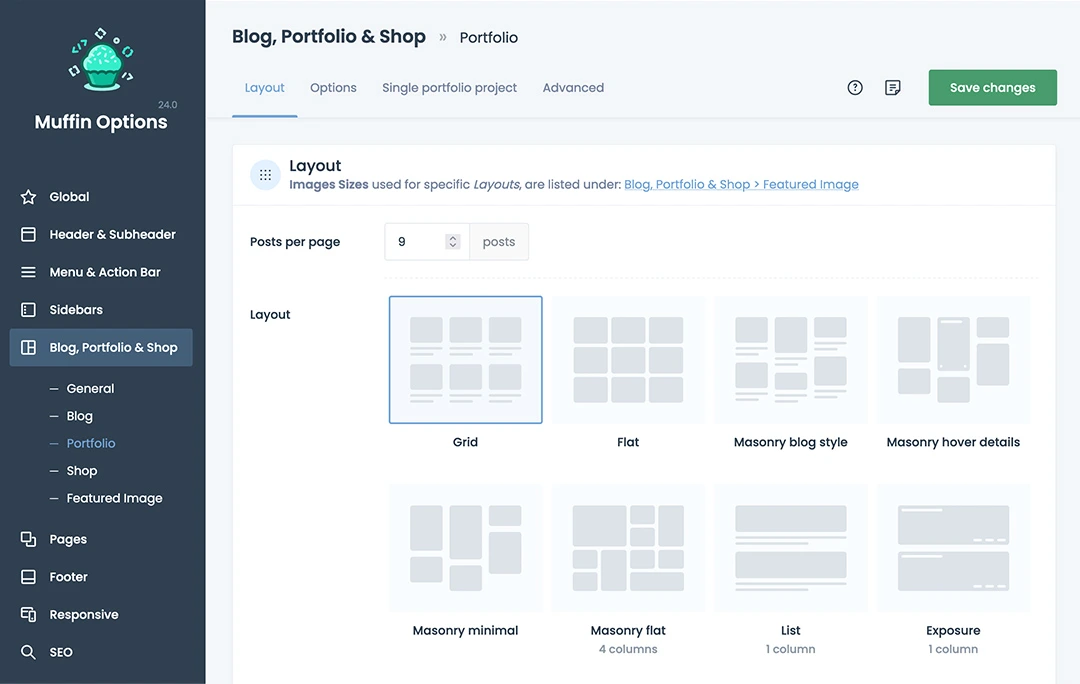Open the Single portfolio project tab
This screenshot has height=684, width=1080.
point(449,88)
